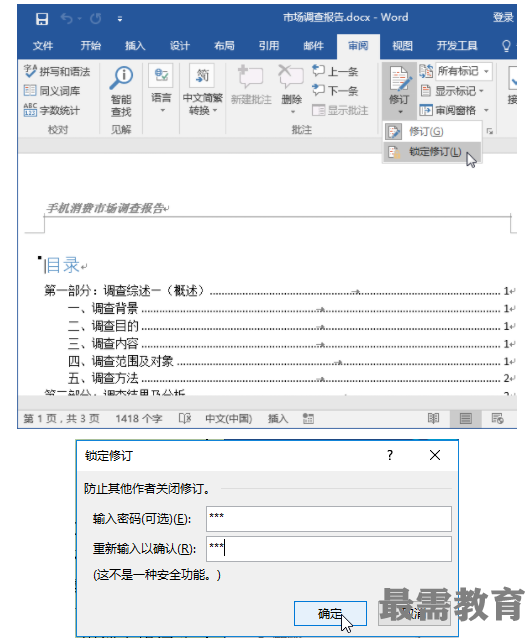531x644 pixels.
Task: Toggle 插入 insert mode in status bar
Action: [x=278, y=419]
